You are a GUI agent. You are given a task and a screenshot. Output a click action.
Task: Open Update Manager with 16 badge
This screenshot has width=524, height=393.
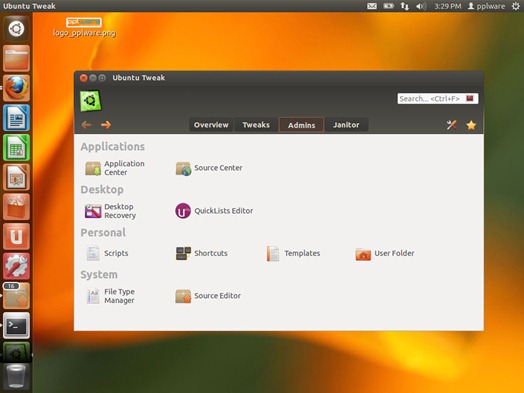pyautogui.click(x=16, y=296)
